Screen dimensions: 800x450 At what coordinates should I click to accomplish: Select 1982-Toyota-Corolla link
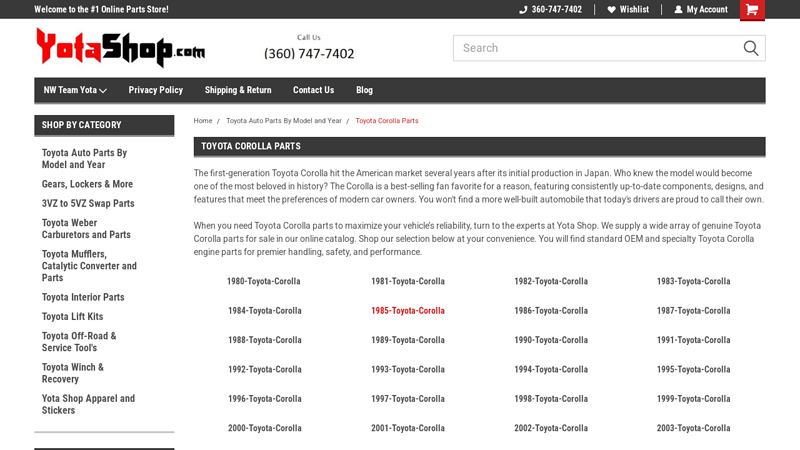click(551, 281)
